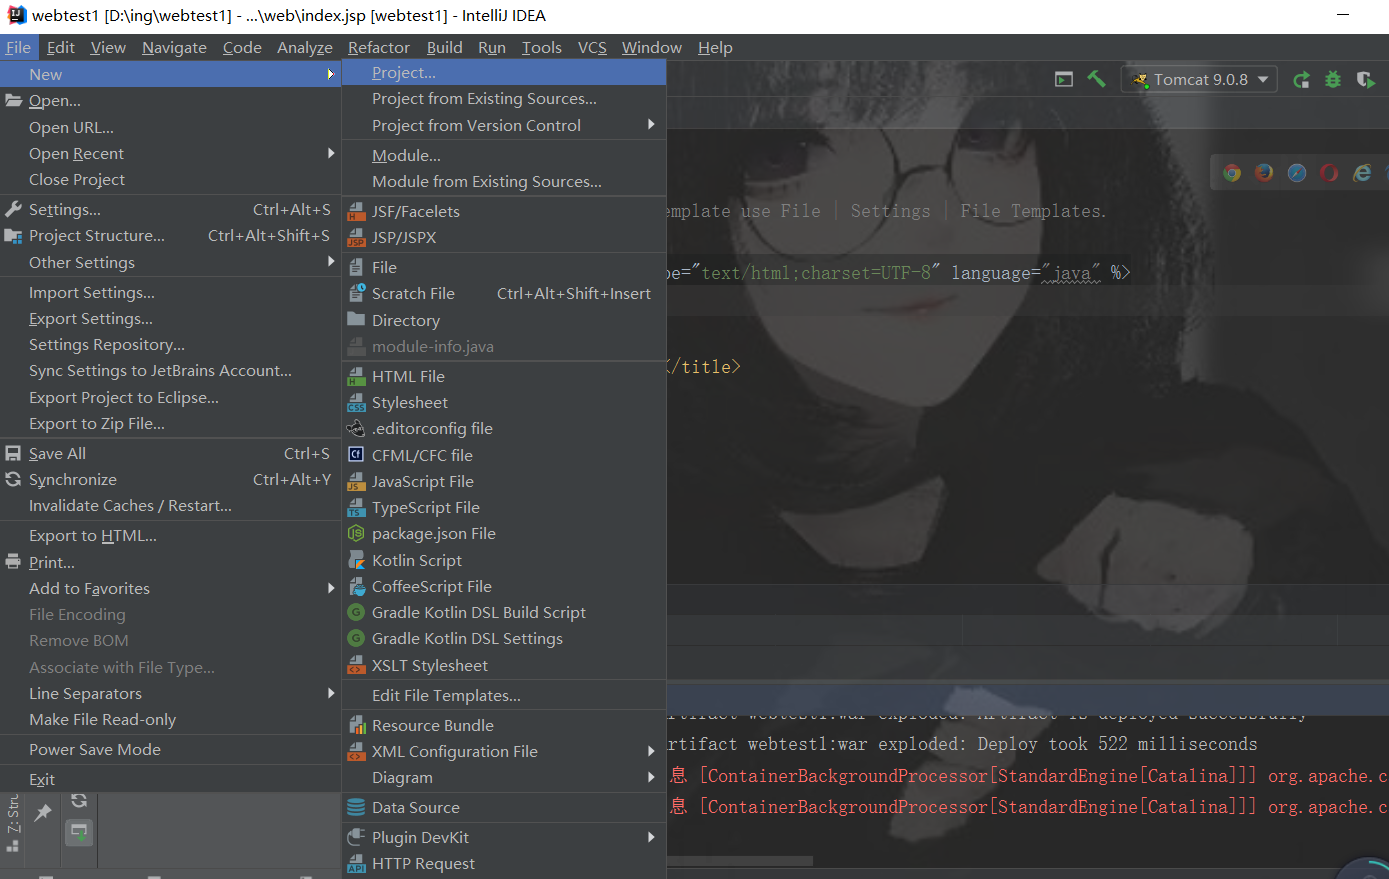This screenshot has height=879, width=1389.
Task: Click the deploy-all green arrow icon
Action: point(78,832)
